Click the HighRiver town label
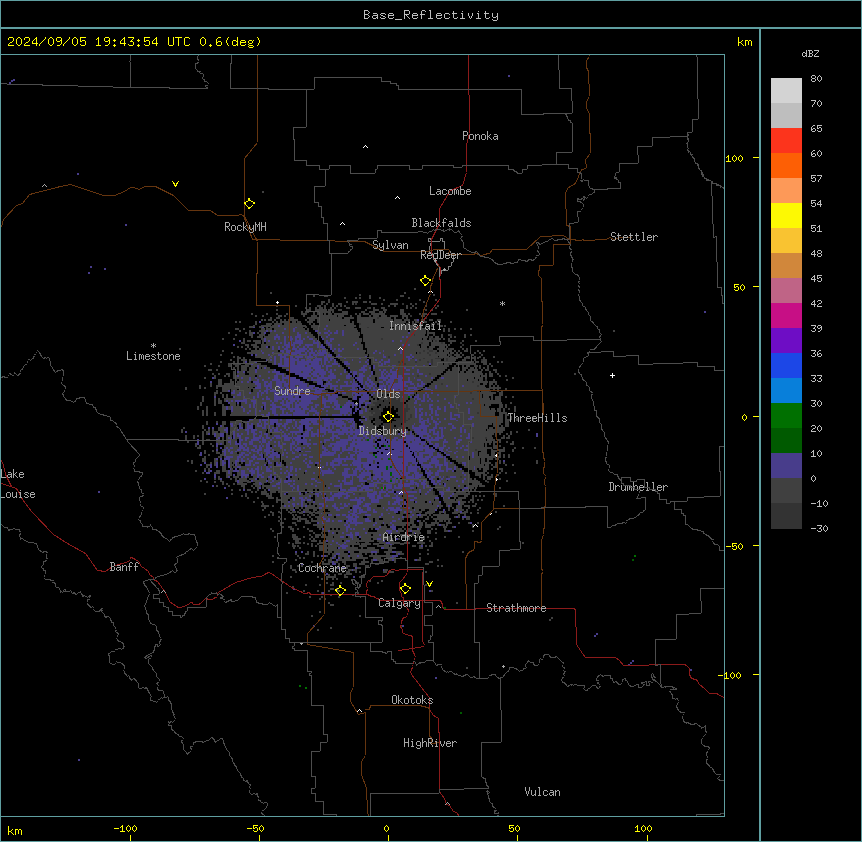The width and height of the screenshot is (862, 842). point(430,743)
